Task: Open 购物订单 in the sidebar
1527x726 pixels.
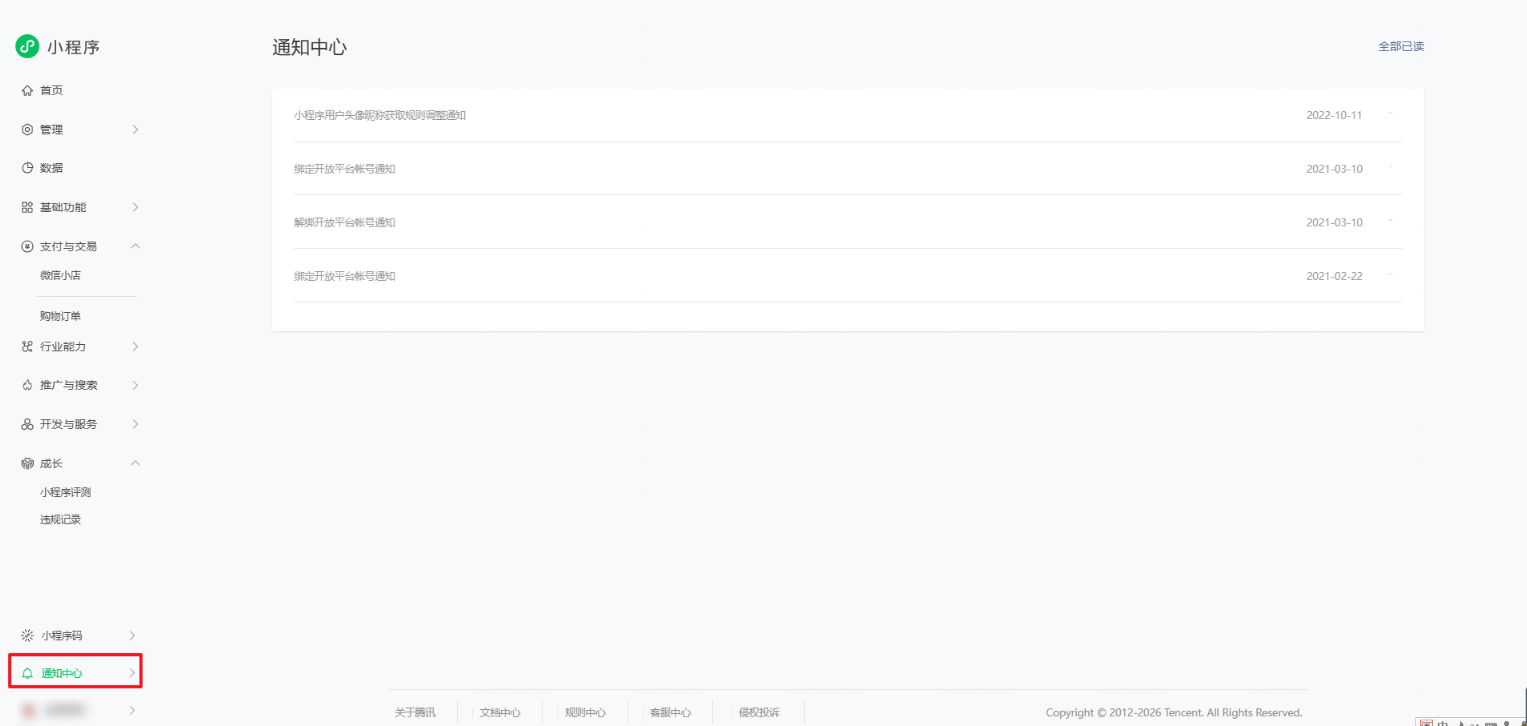Action: click(x=60, y=316)
